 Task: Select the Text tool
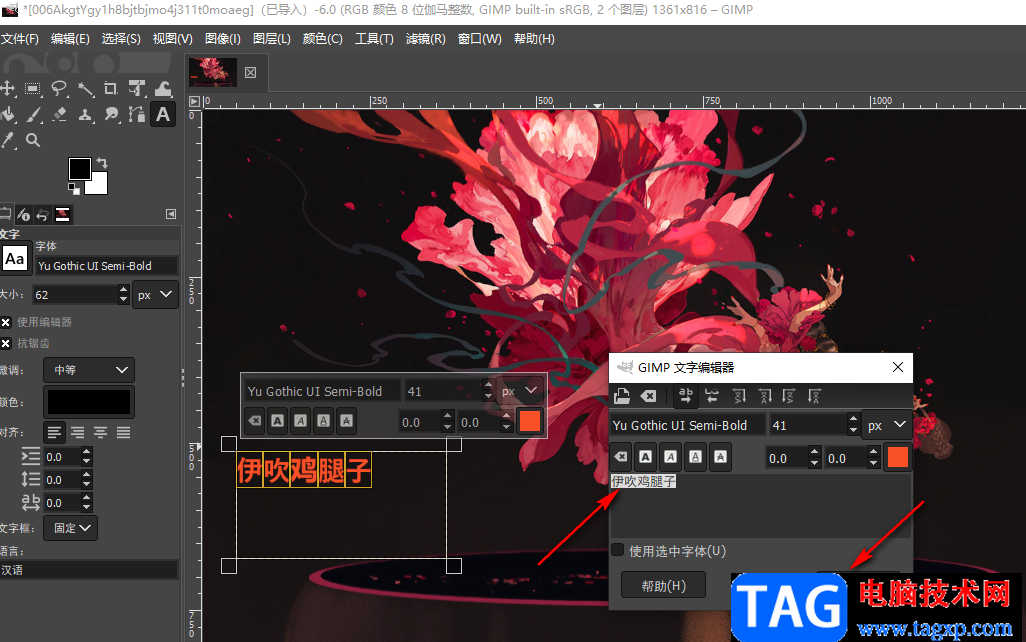click(x=163, y=115)
